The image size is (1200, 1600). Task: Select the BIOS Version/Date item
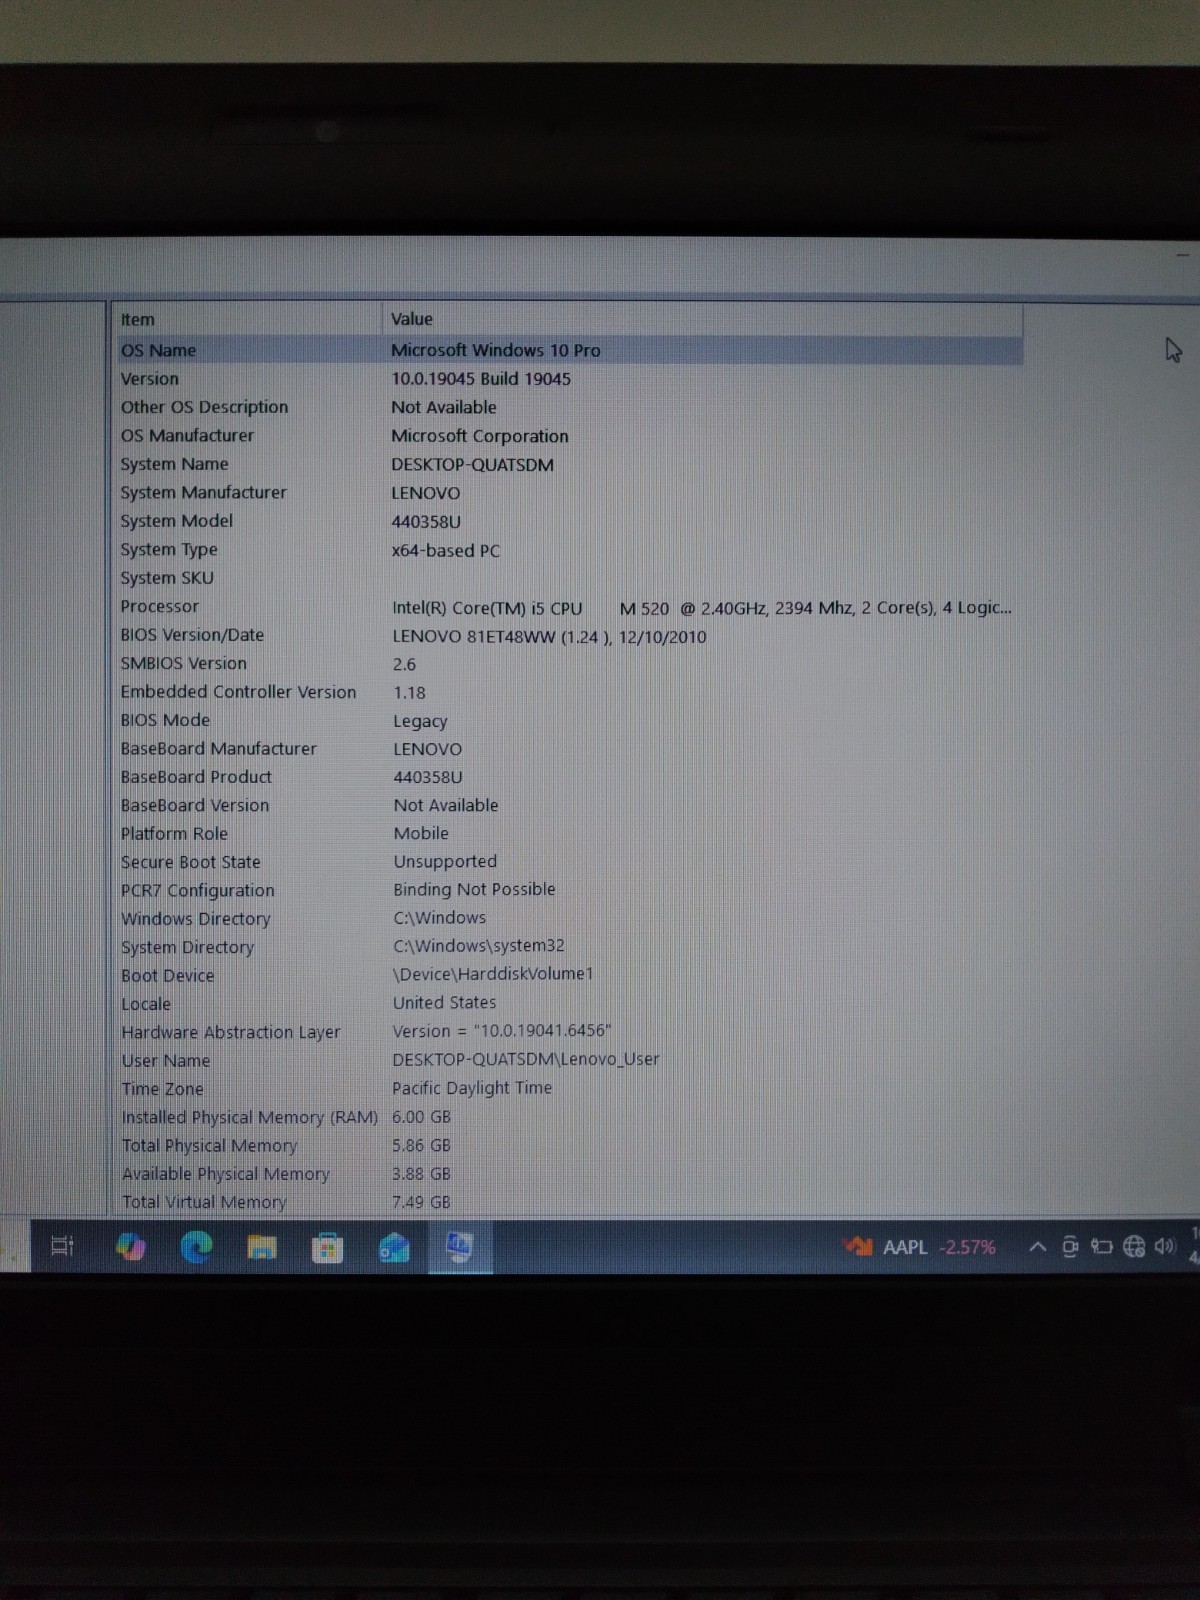pyautogui.click(x=192, y=635)
